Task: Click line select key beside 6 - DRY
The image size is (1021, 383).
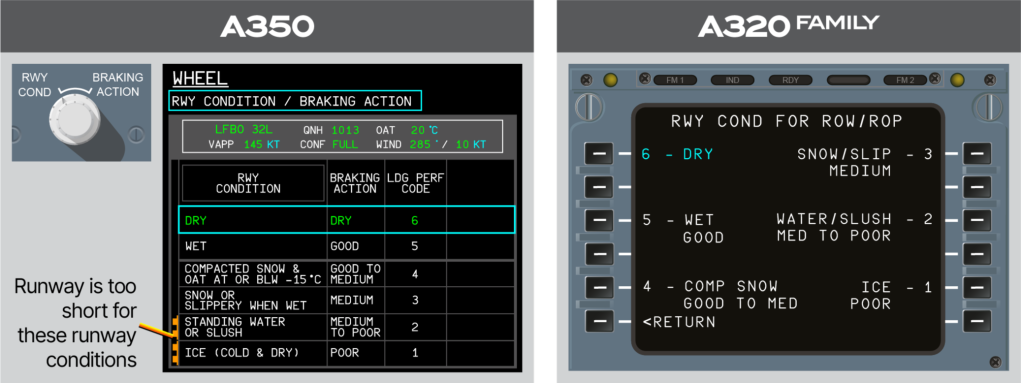Action: point(599,154)
